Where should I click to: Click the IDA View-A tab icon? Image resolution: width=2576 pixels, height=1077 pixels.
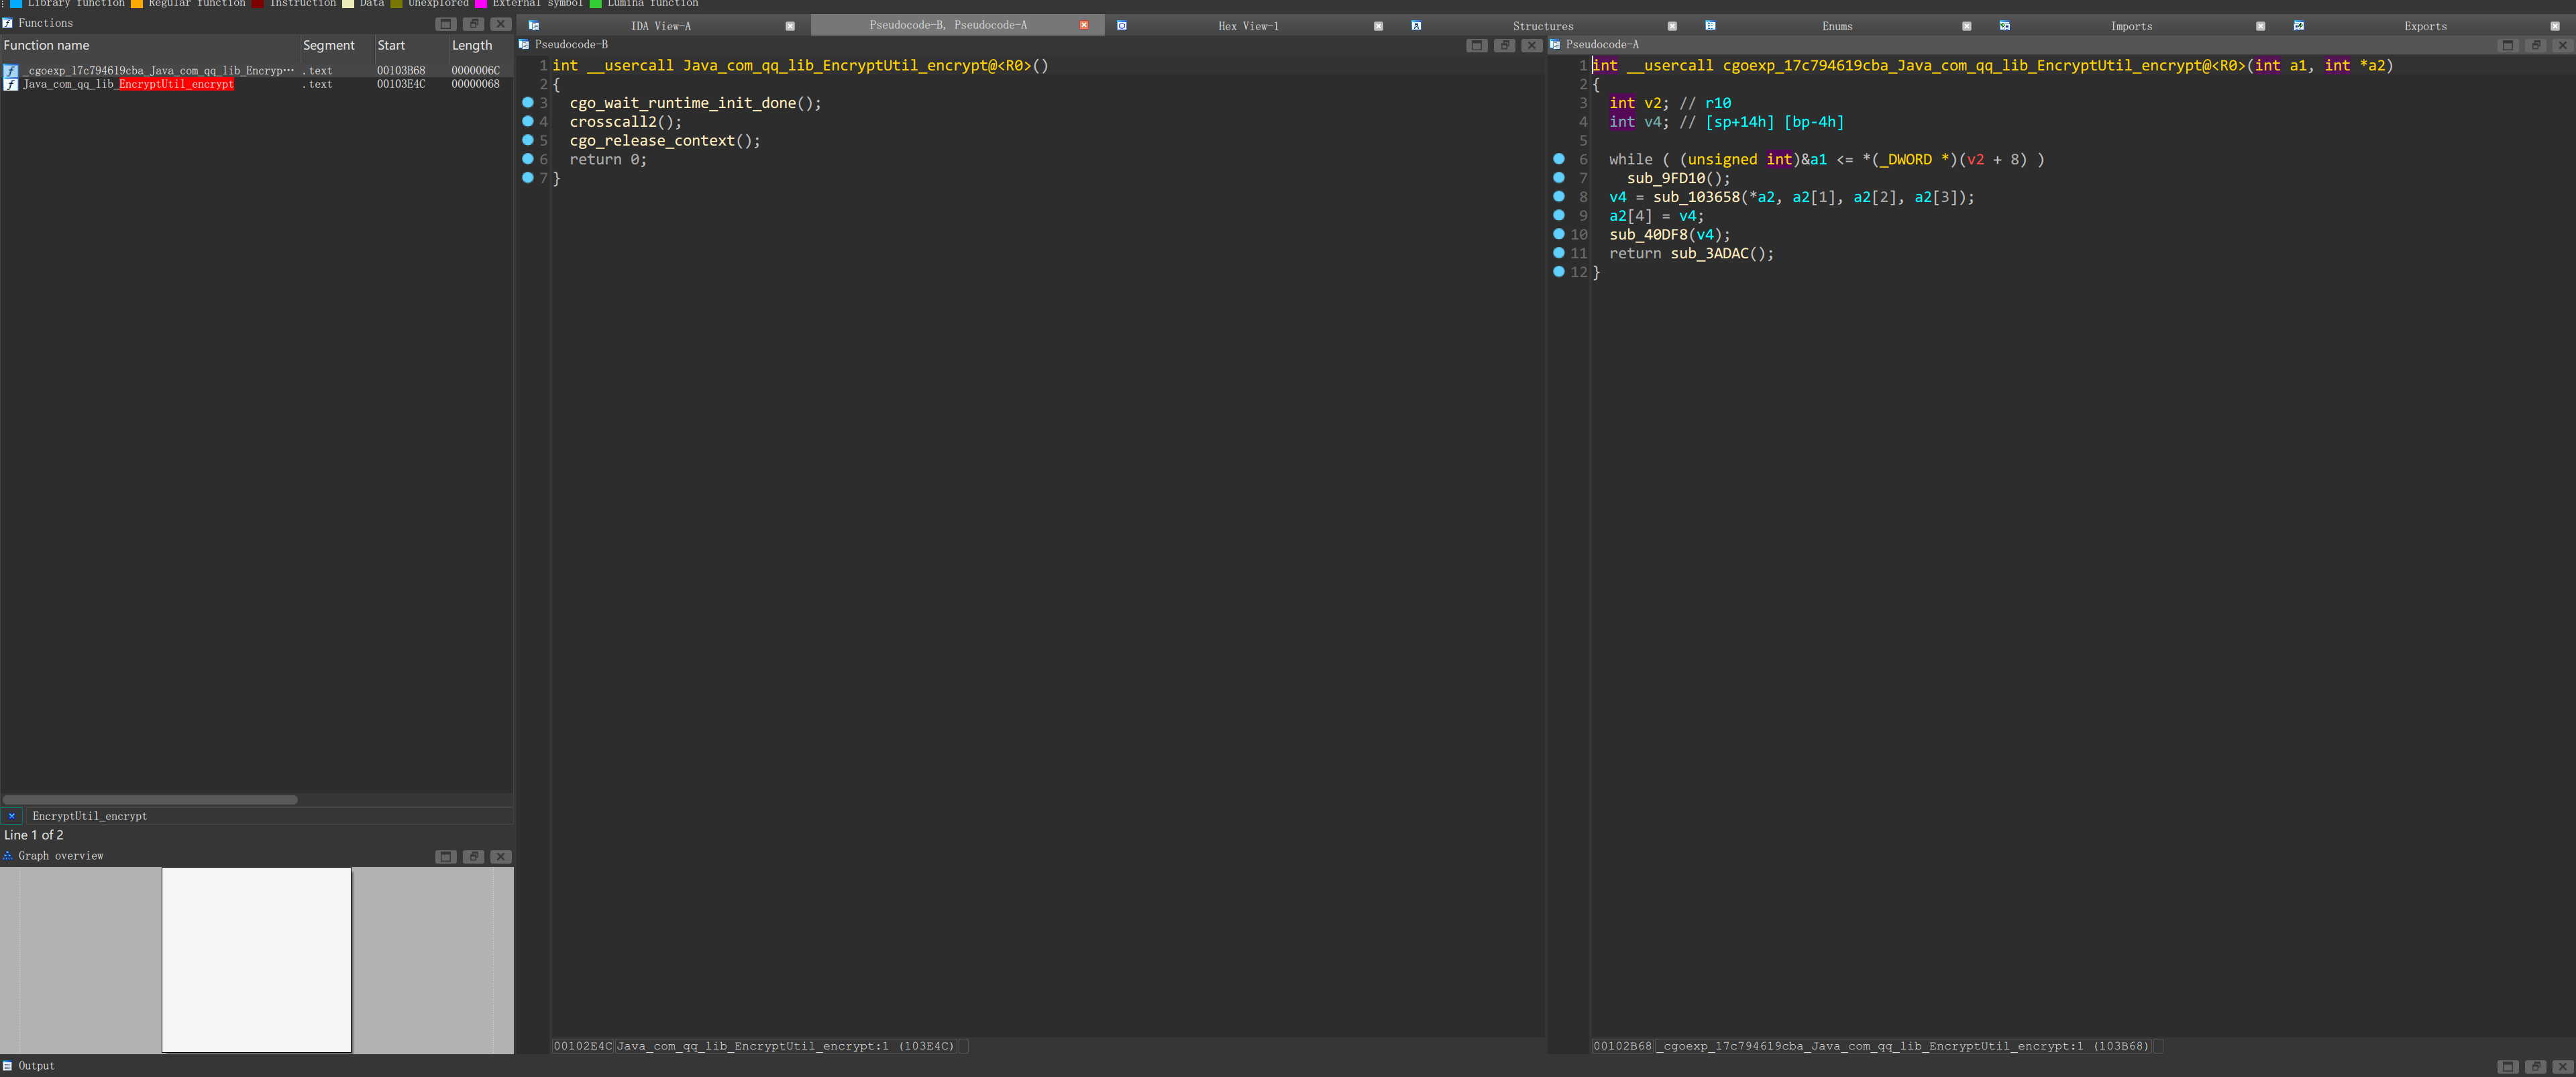(534, 26)
